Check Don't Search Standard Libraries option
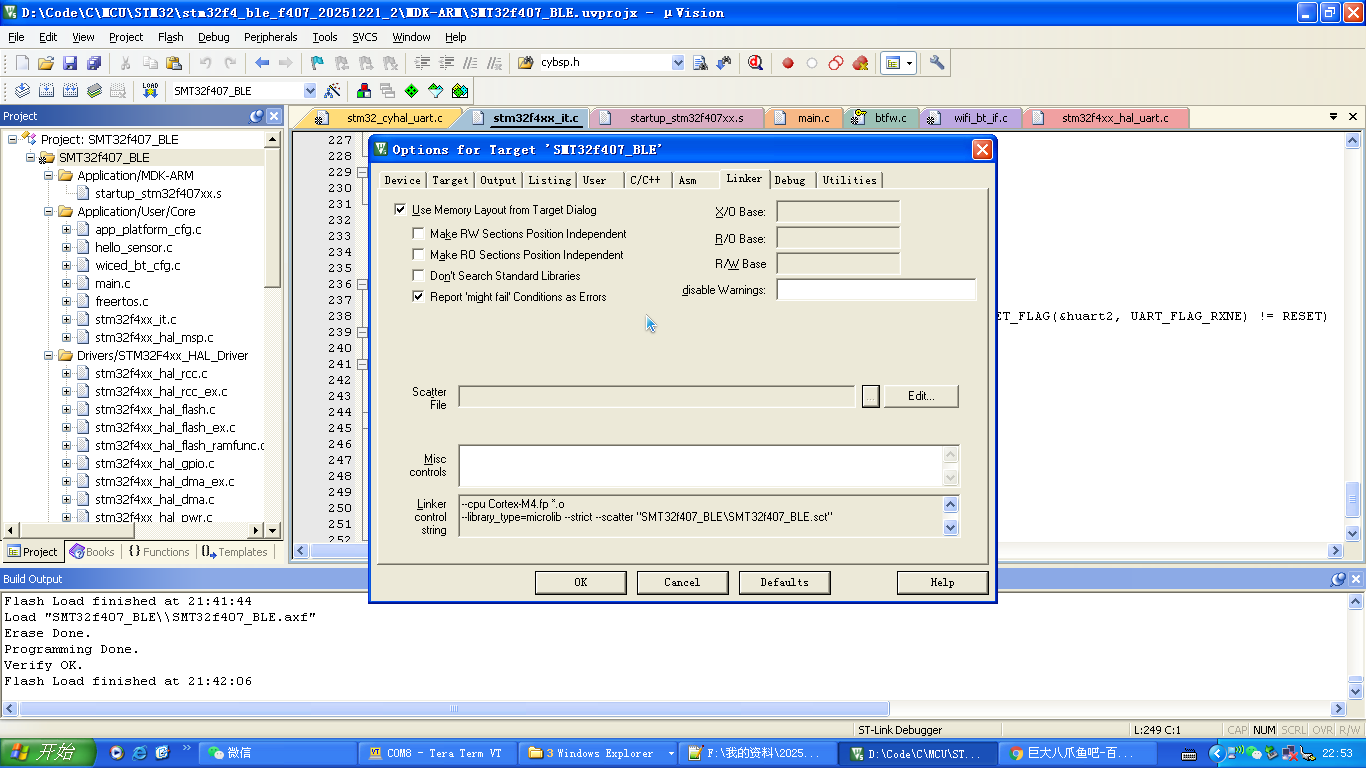The height and width of the screenshot is (768, 1366). (419, 276)
